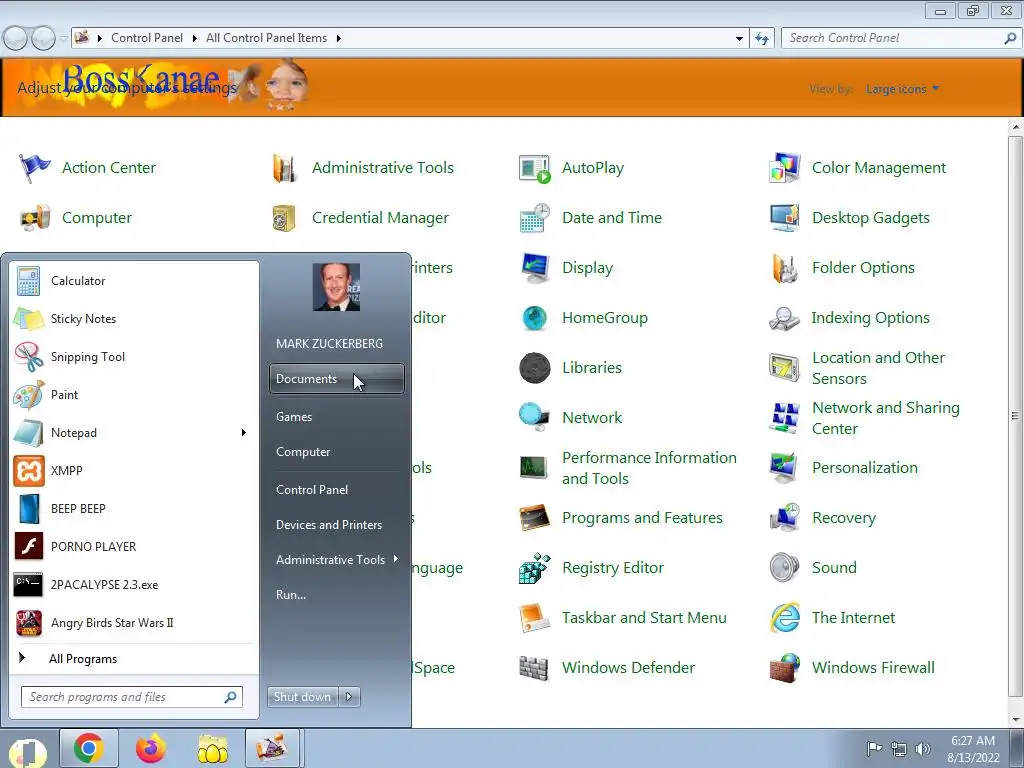
Task: Click the Desktop Gadgets icon
Action: coord(784,218)
